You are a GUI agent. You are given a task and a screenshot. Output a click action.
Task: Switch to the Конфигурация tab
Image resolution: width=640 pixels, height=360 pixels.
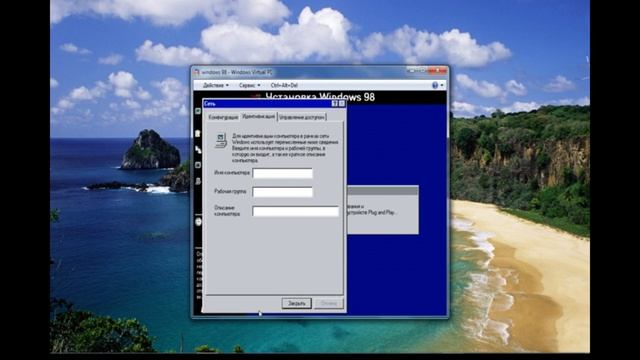tap(223, 117)
